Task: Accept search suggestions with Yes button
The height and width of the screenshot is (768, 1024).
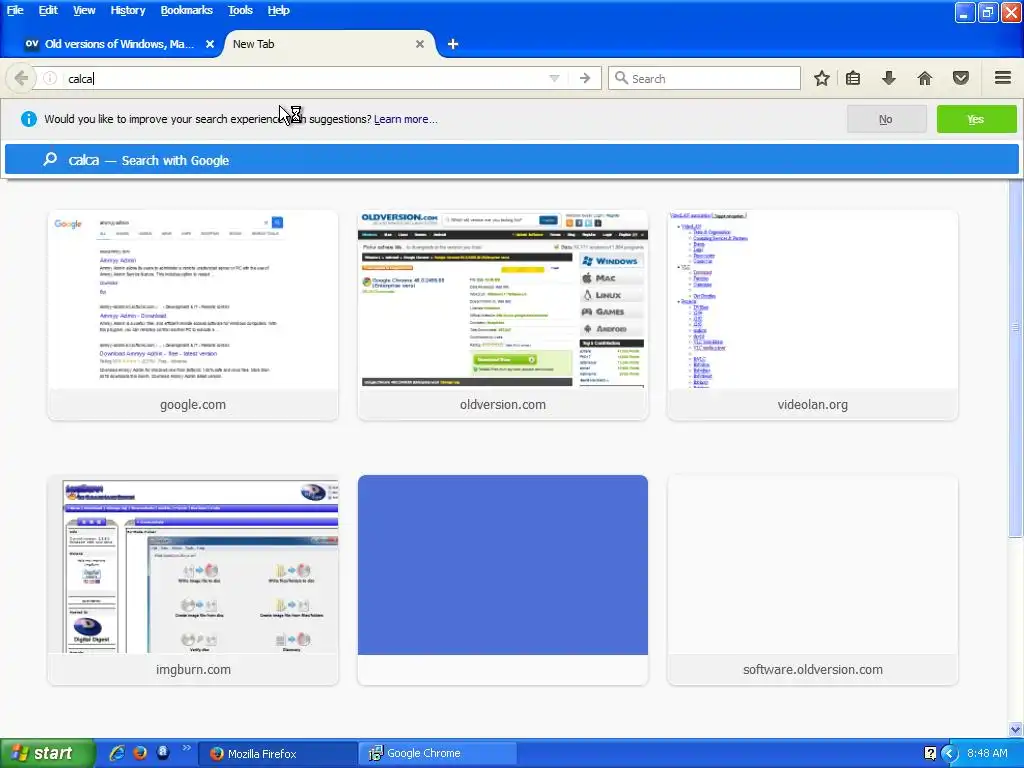Action: pyautogui.click(x=976, y=120)
